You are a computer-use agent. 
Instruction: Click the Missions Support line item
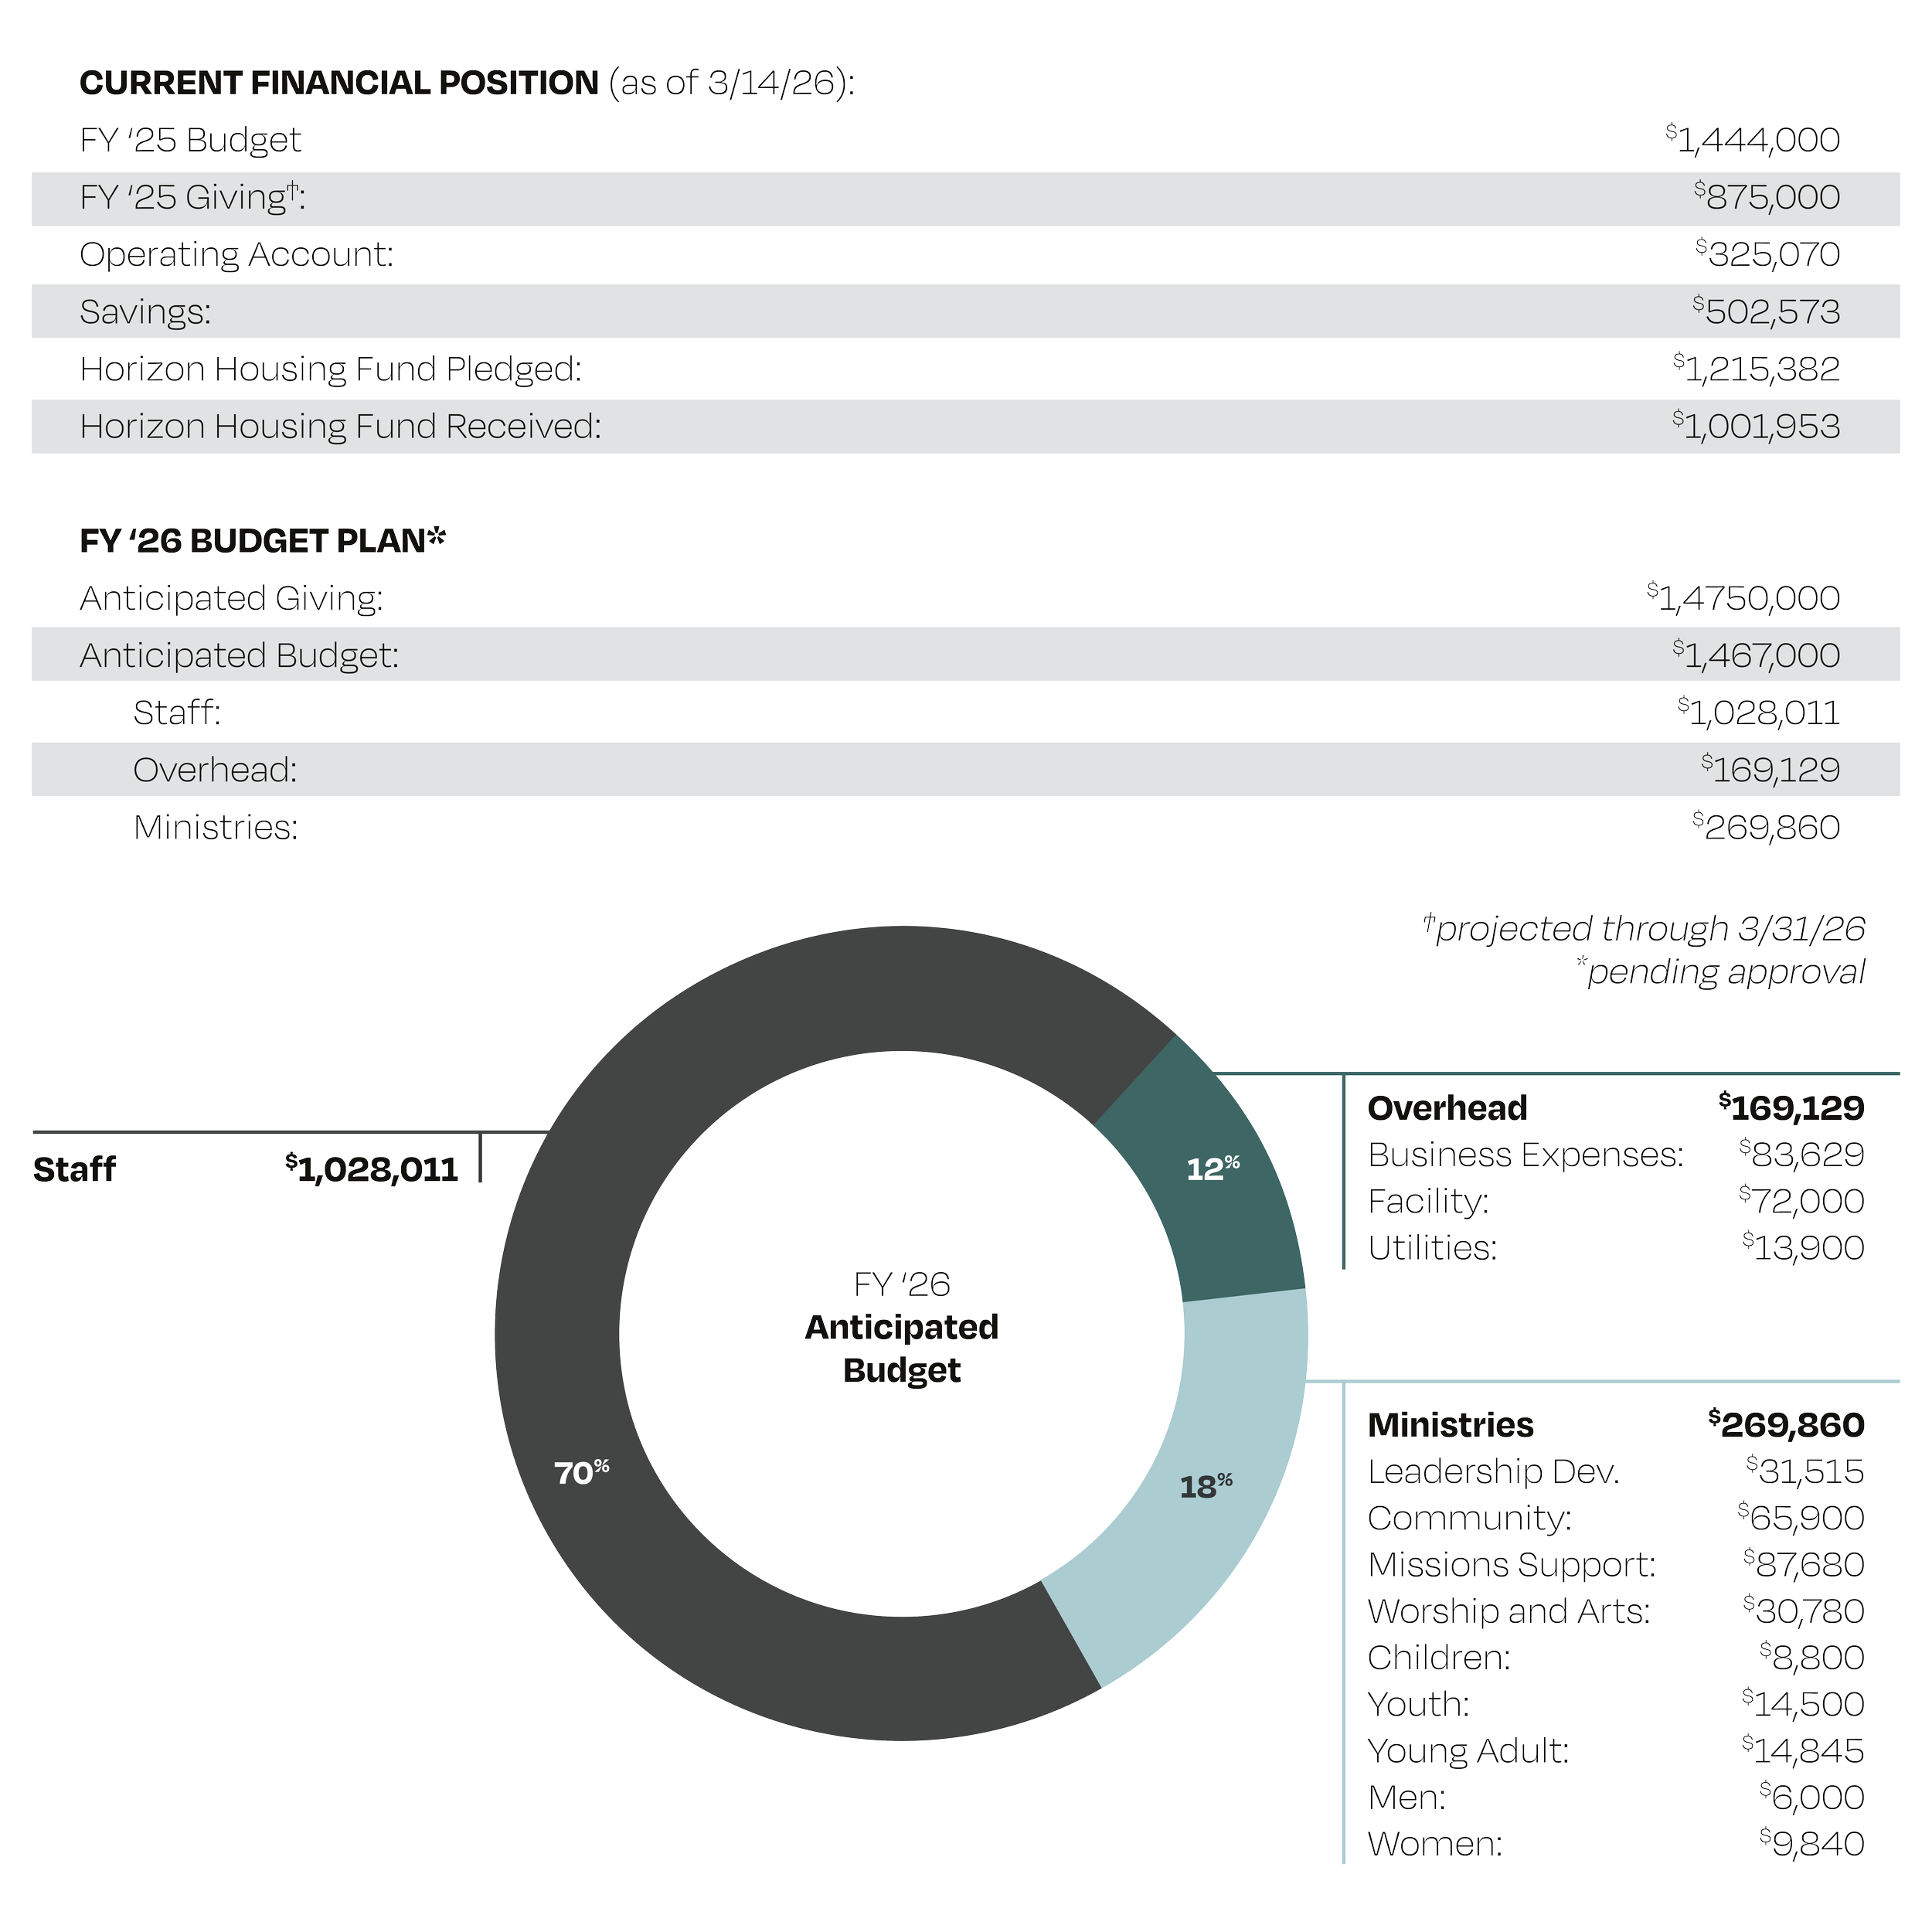coord(1511,1565)
